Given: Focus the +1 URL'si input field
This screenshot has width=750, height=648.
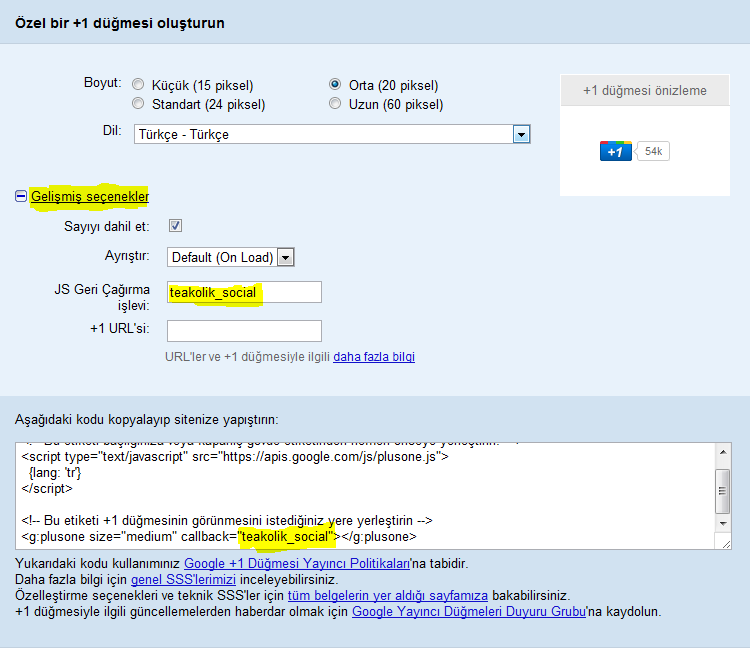Looking at the screenshot, I should pos(244,331).
